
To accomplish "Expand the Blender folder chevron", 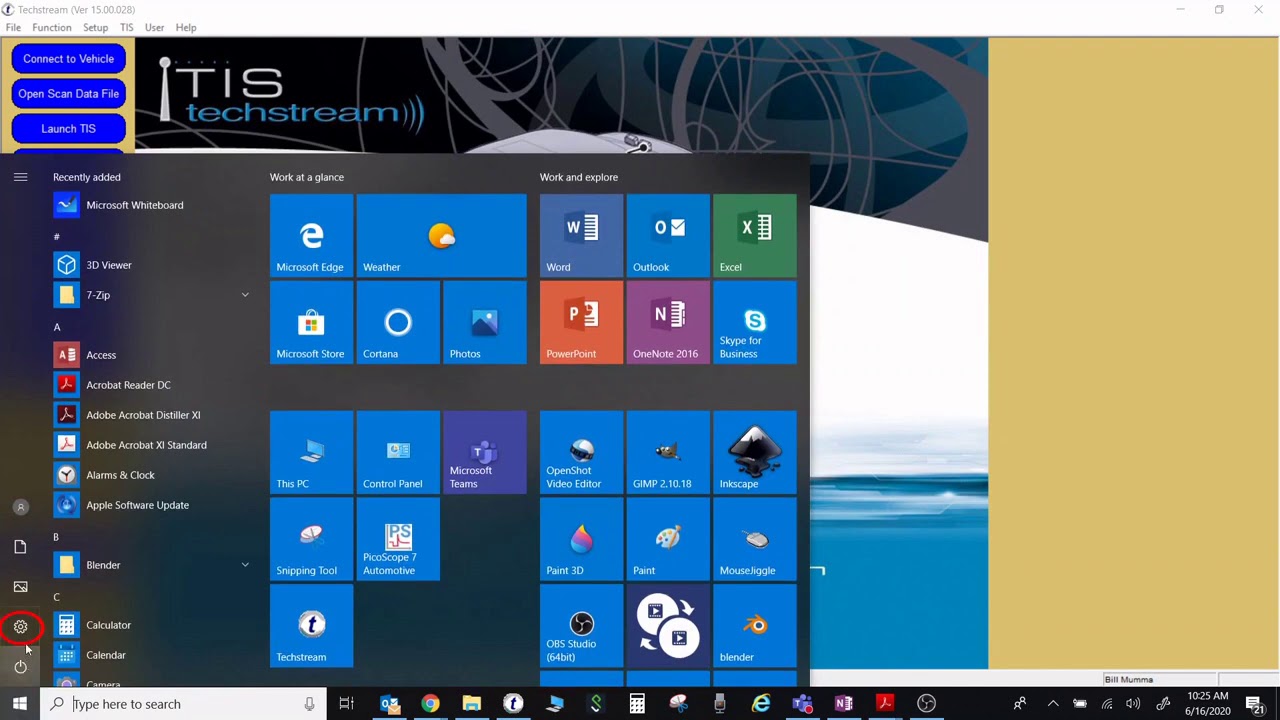I will 245,565.
